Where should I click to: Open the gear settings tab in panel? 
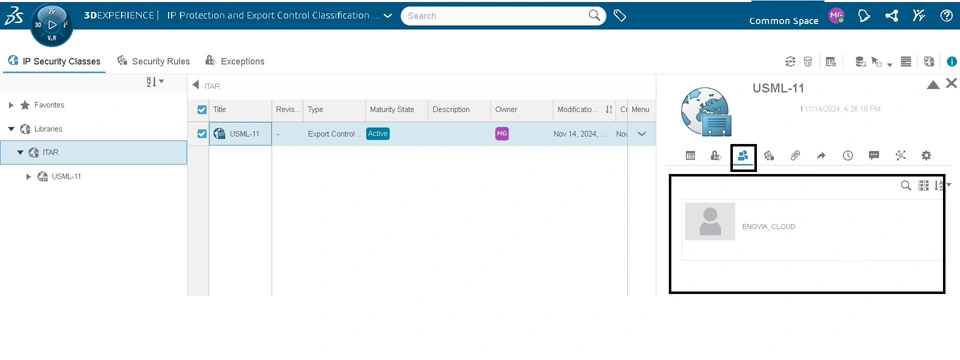click(x=926, y=156)
